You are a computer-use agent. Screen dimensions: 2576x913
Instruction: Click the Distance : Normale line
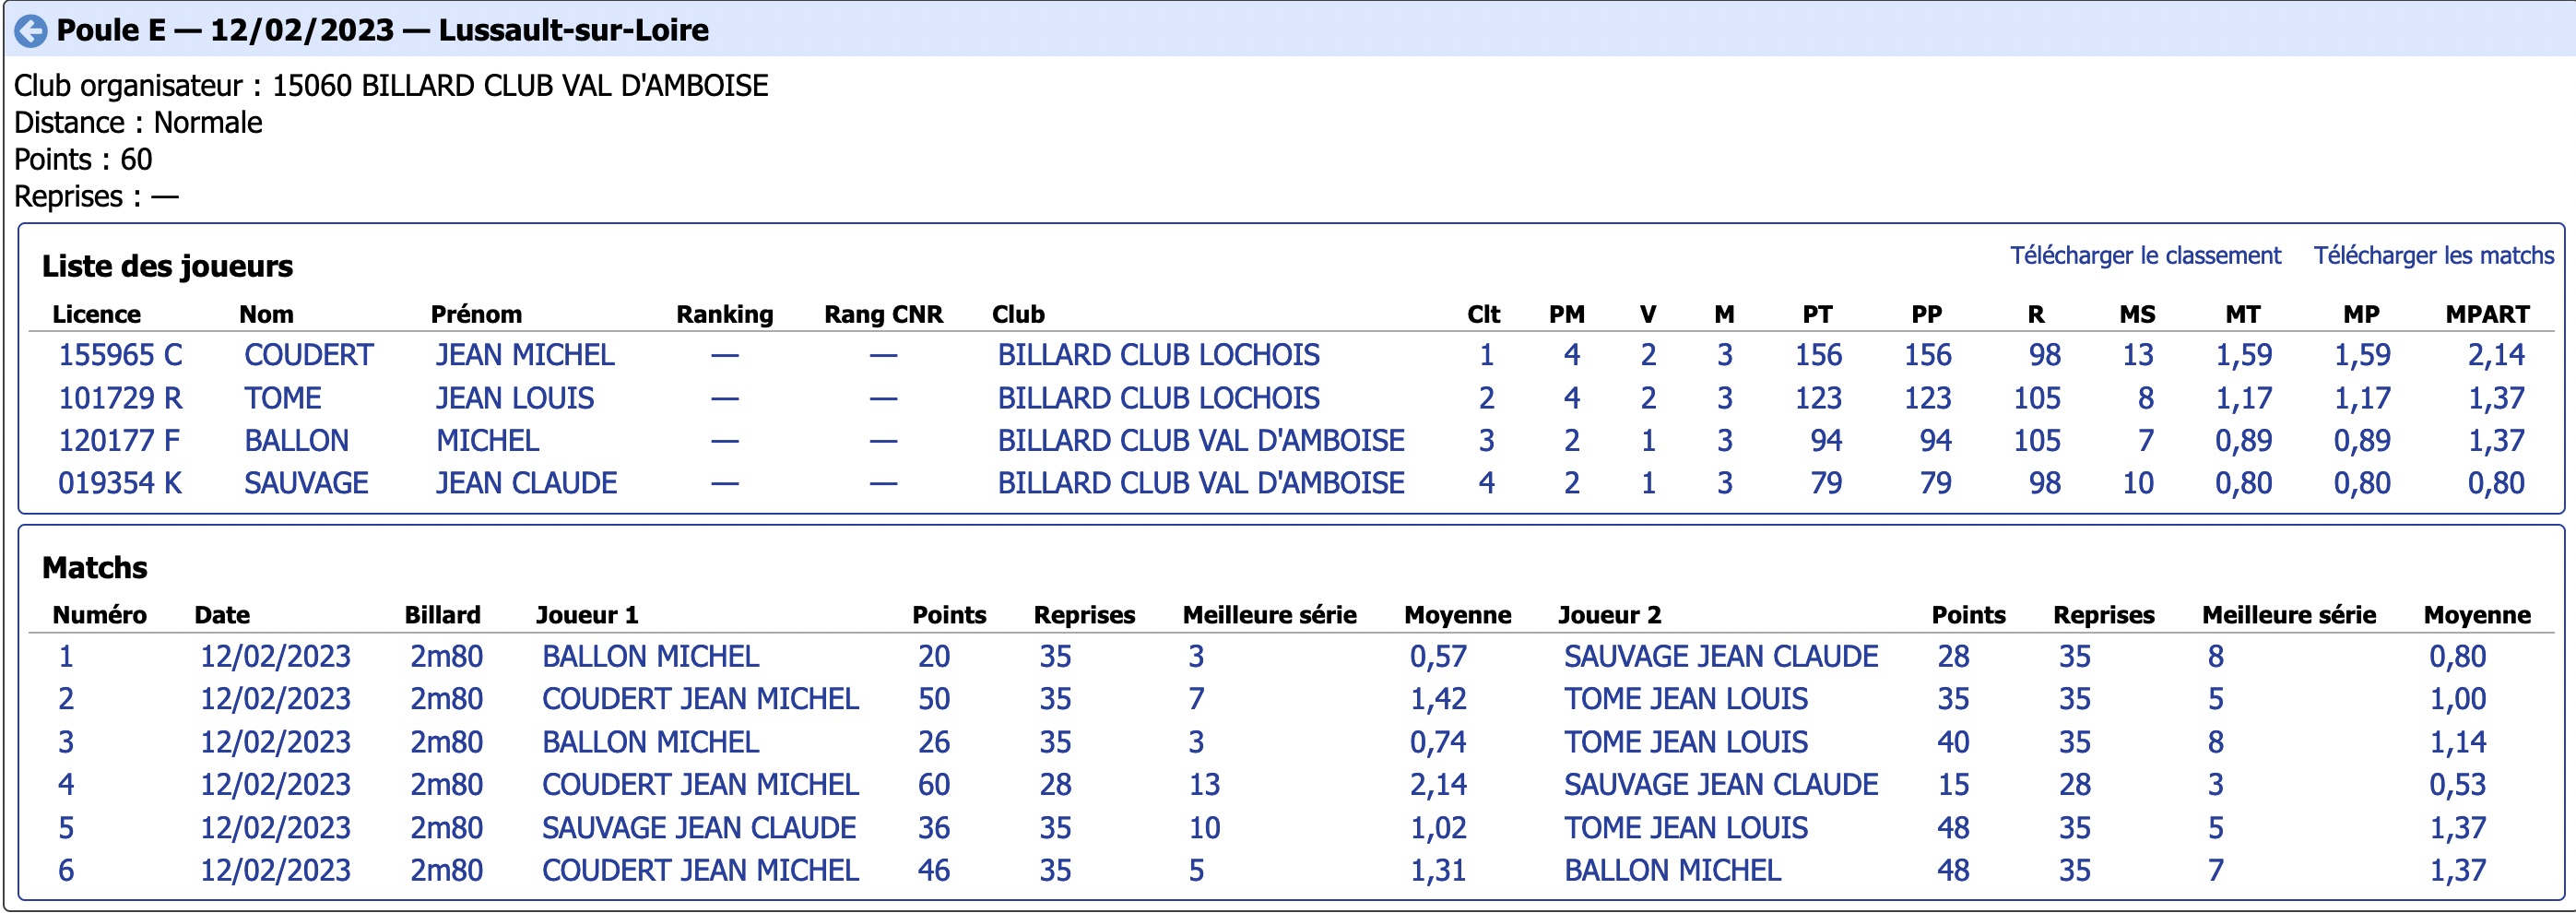(x=138, y=123)
